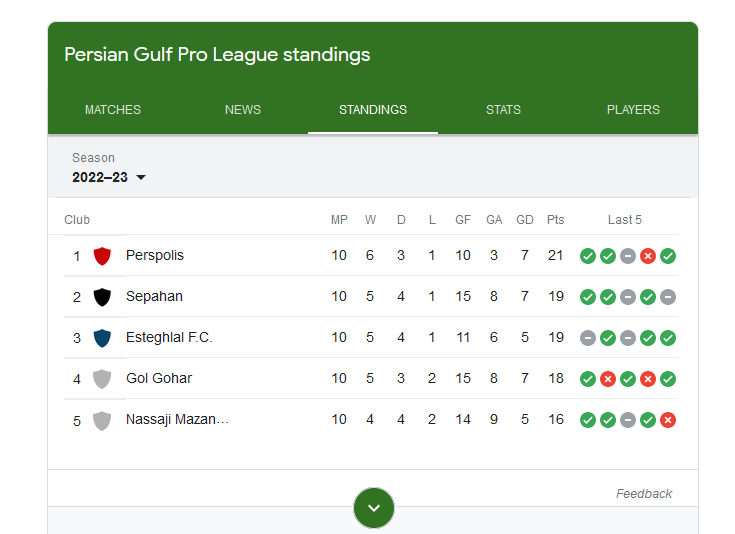This screenshot has width=735, height=534.
Task: Click the Pts column header
Action: 556,220
